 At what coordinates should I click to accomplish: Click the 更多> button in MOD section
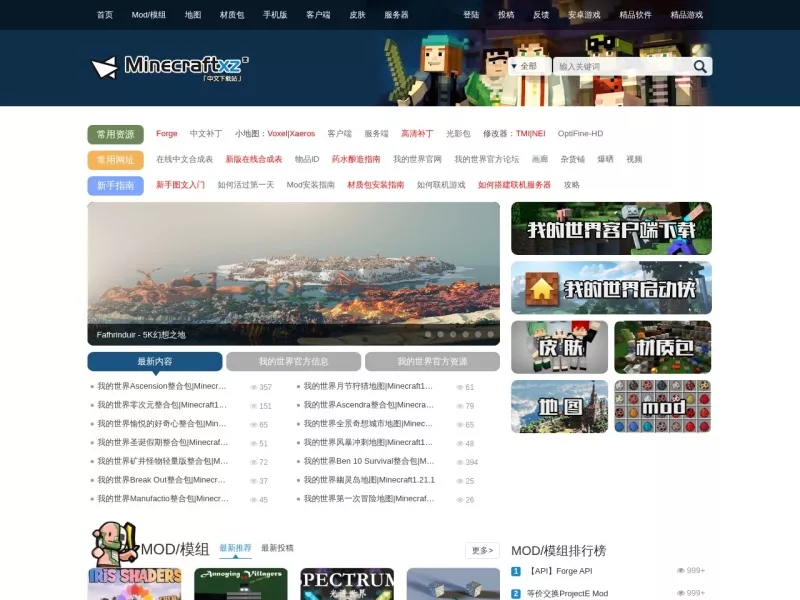click(482, 551)
